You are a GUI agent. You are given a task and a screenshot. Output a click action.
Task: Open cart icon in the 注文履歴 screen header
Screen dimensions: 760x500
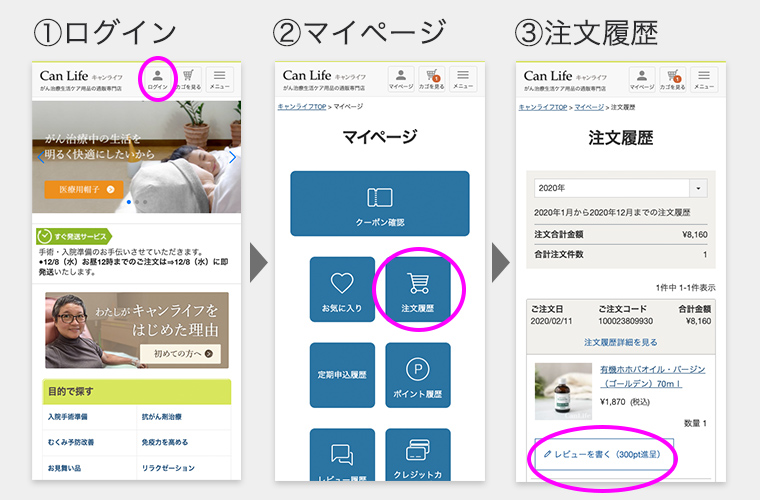point(672,79)
